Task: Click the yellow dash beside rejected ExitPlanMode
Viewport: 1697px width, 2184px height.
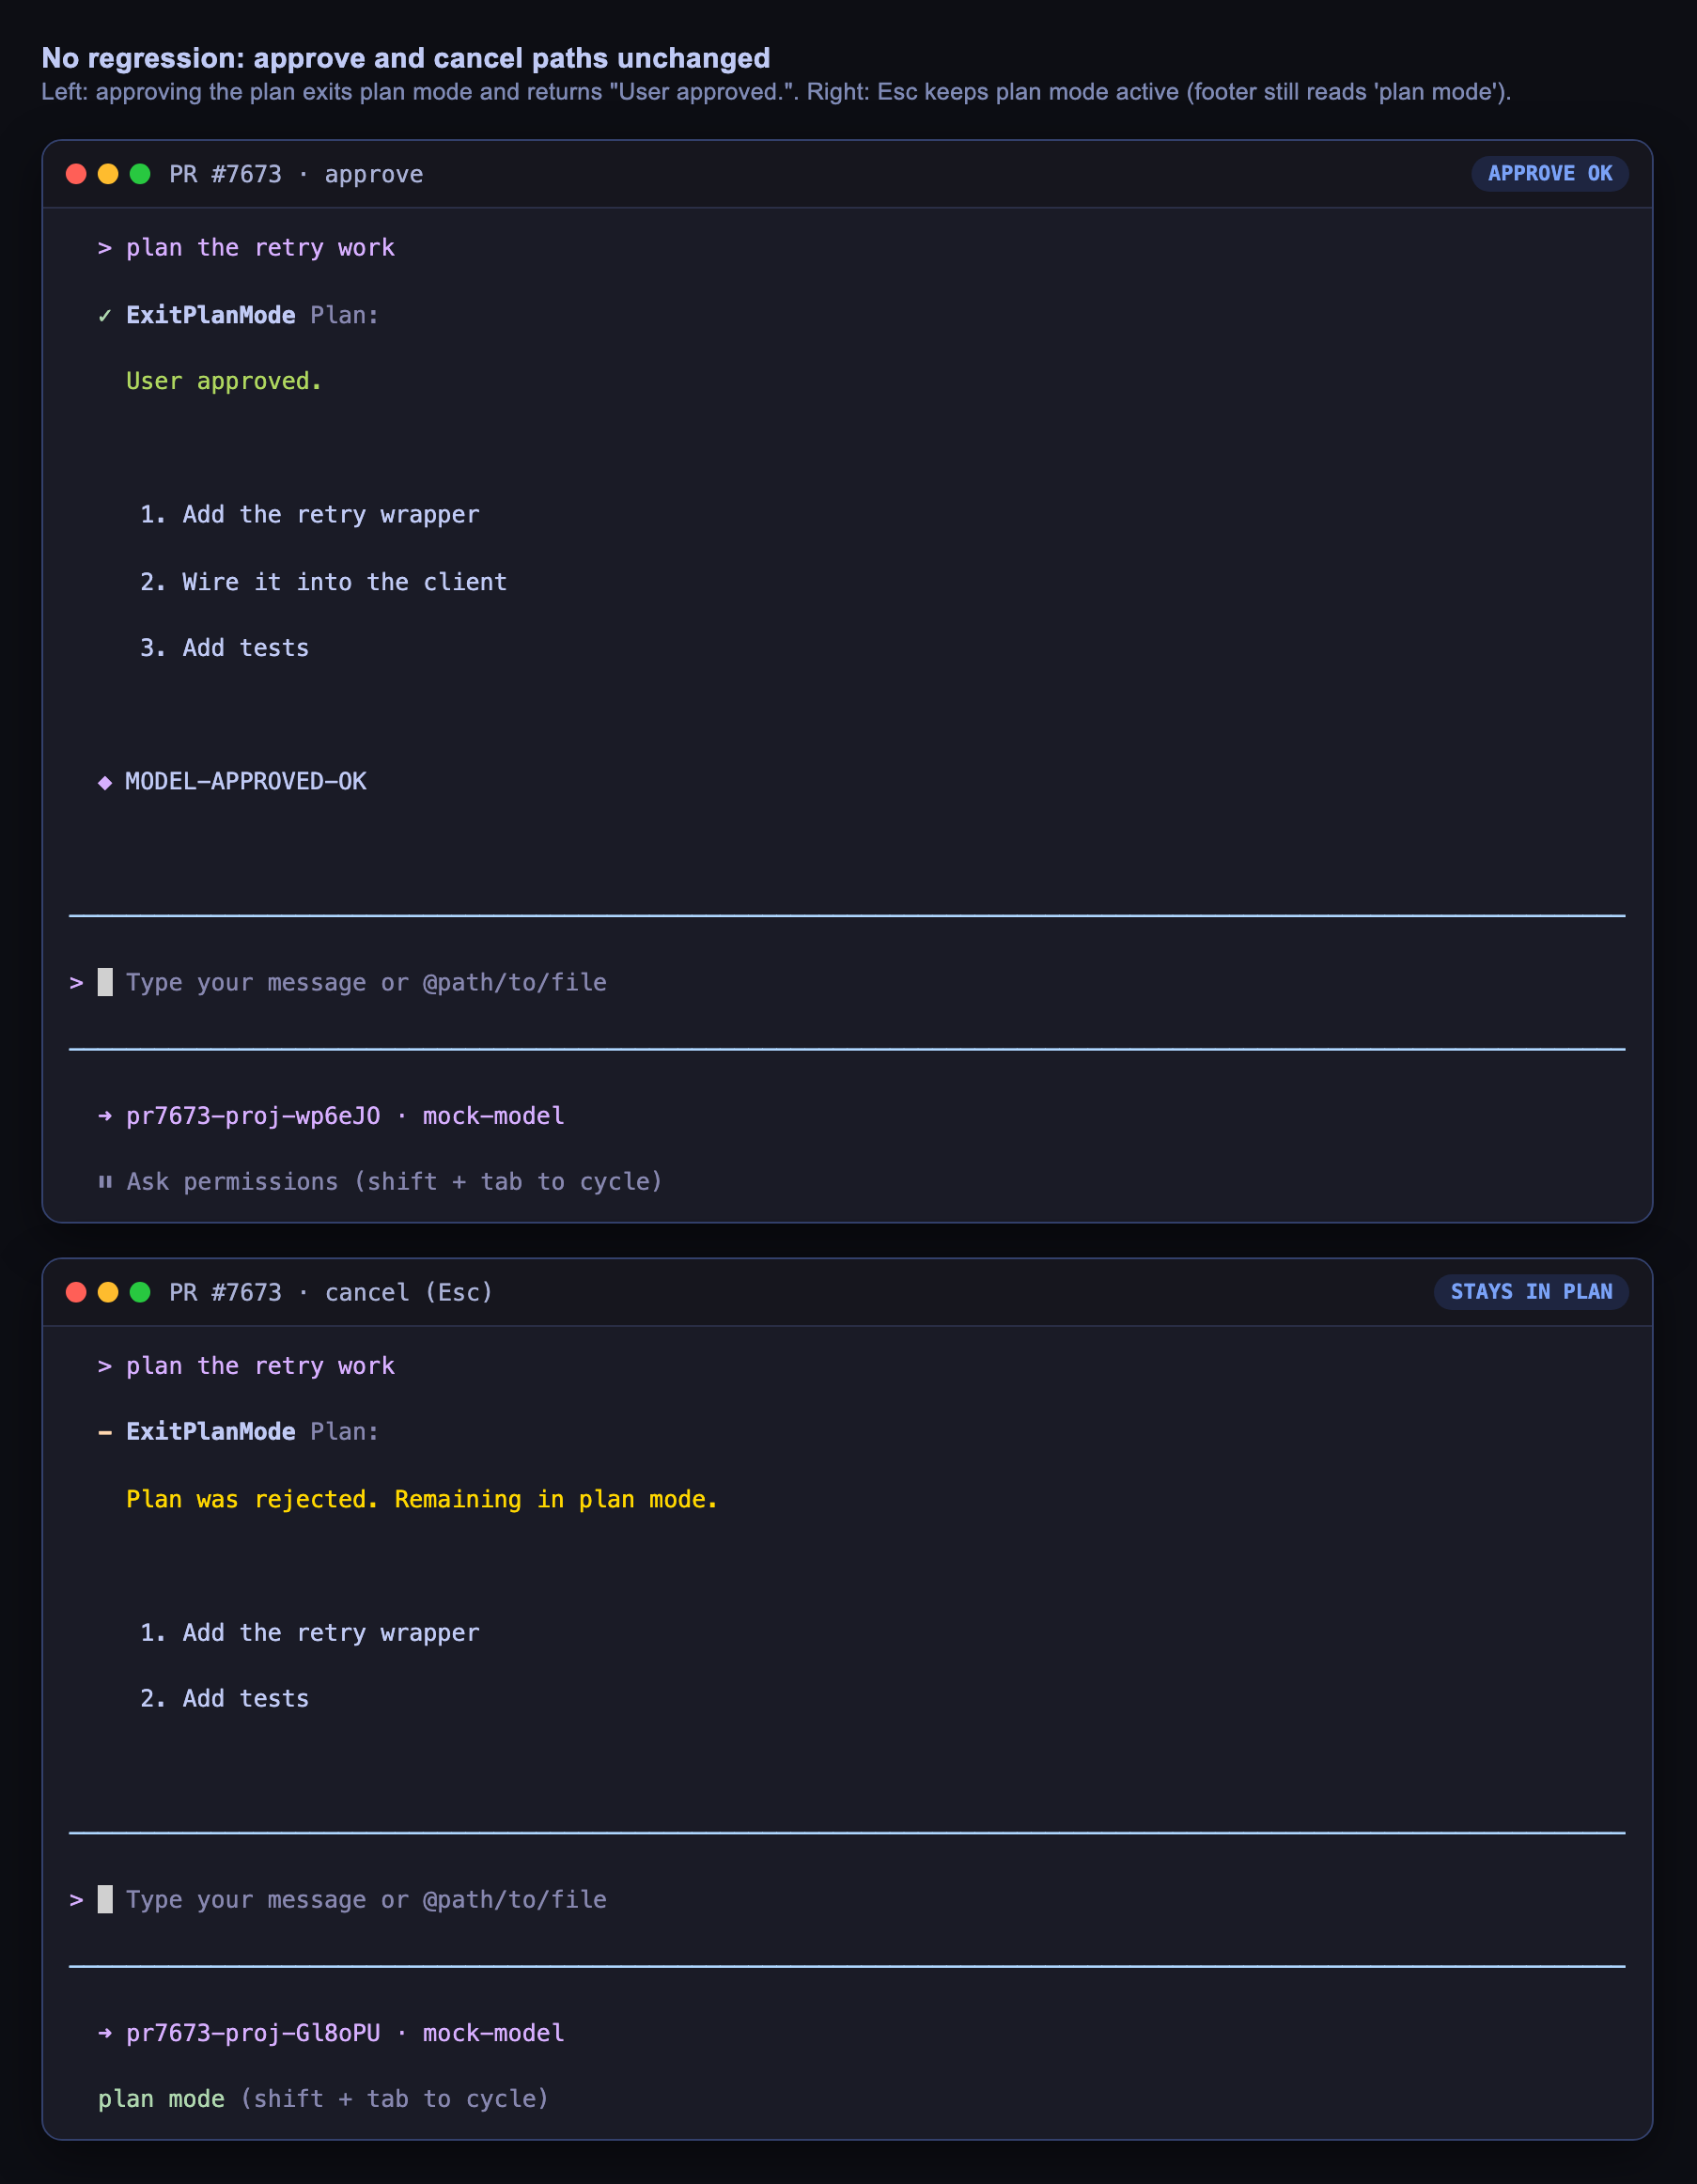Action: pyautogui.click(x=105, y=1432)
